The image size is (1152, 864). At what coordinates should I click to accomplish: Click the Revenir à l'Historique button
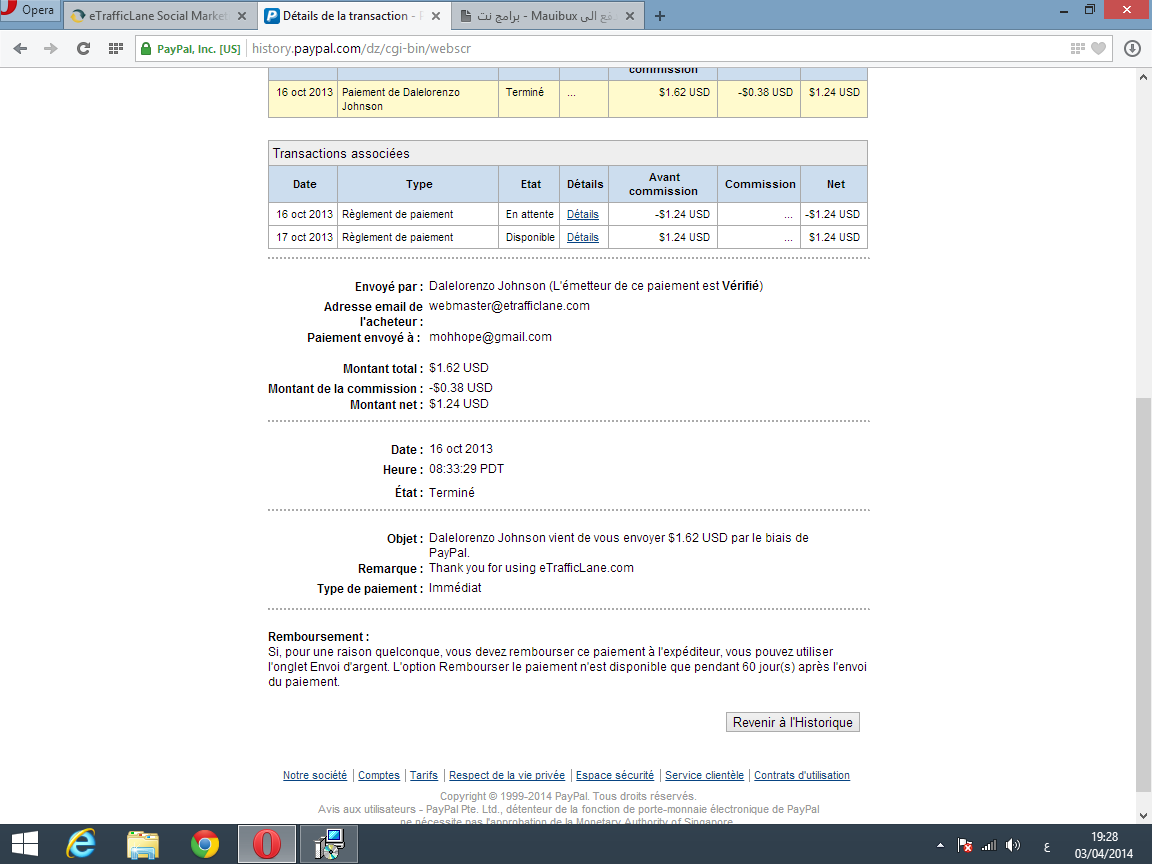click(x=793, y=722)
